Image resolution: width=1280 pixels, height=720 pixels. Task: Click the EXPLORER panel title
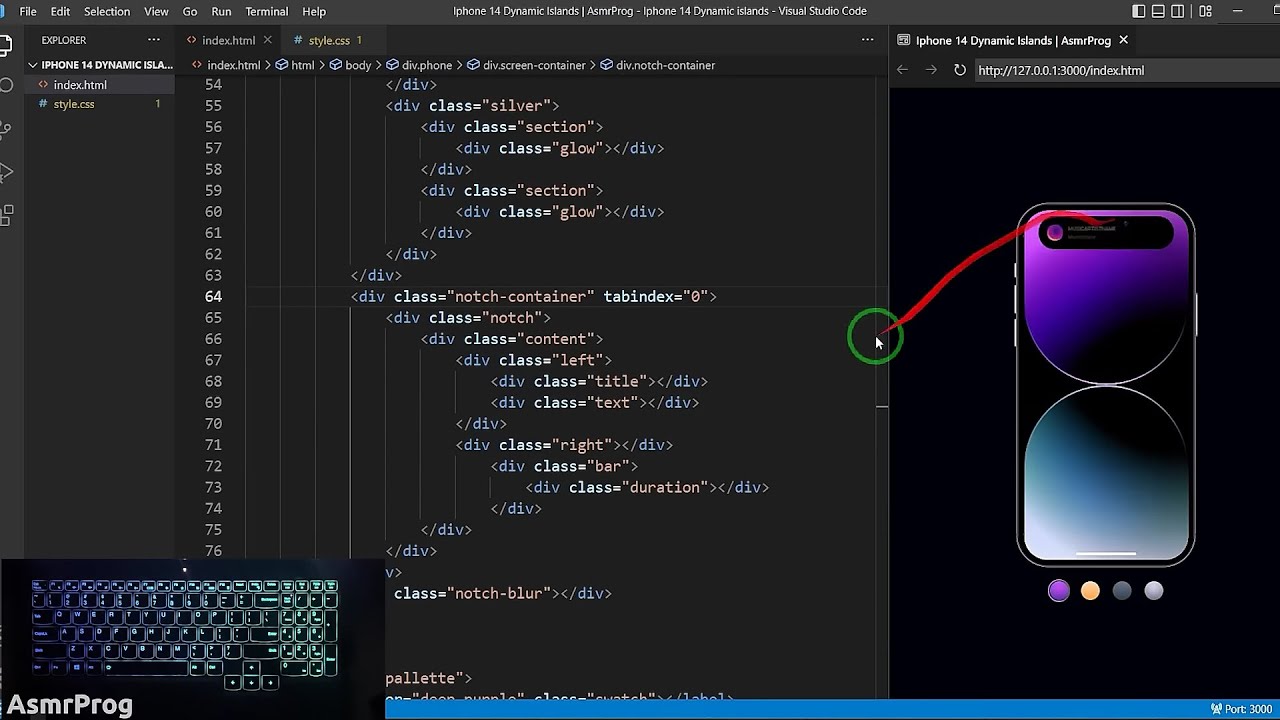[64, 40]
